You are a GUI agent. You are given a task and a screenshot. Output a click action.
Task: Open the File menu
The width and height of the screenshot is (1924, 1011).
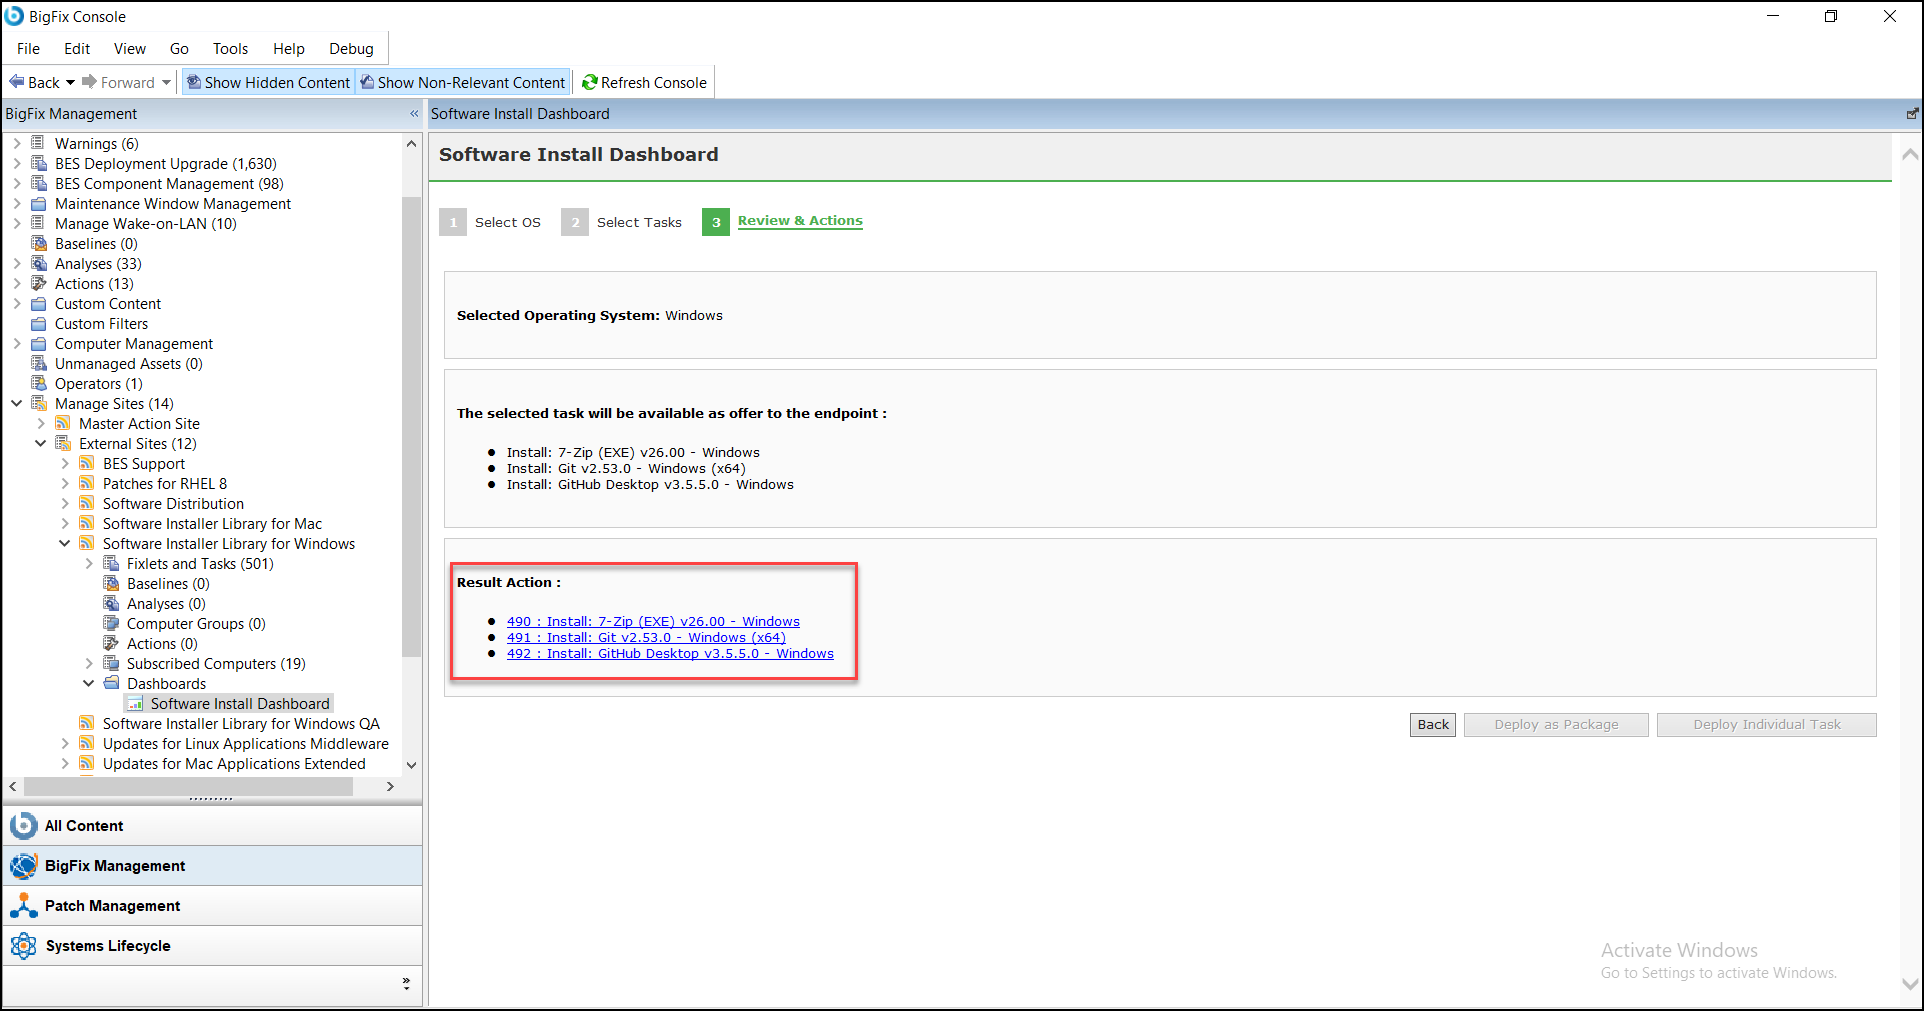pos(28,48)
